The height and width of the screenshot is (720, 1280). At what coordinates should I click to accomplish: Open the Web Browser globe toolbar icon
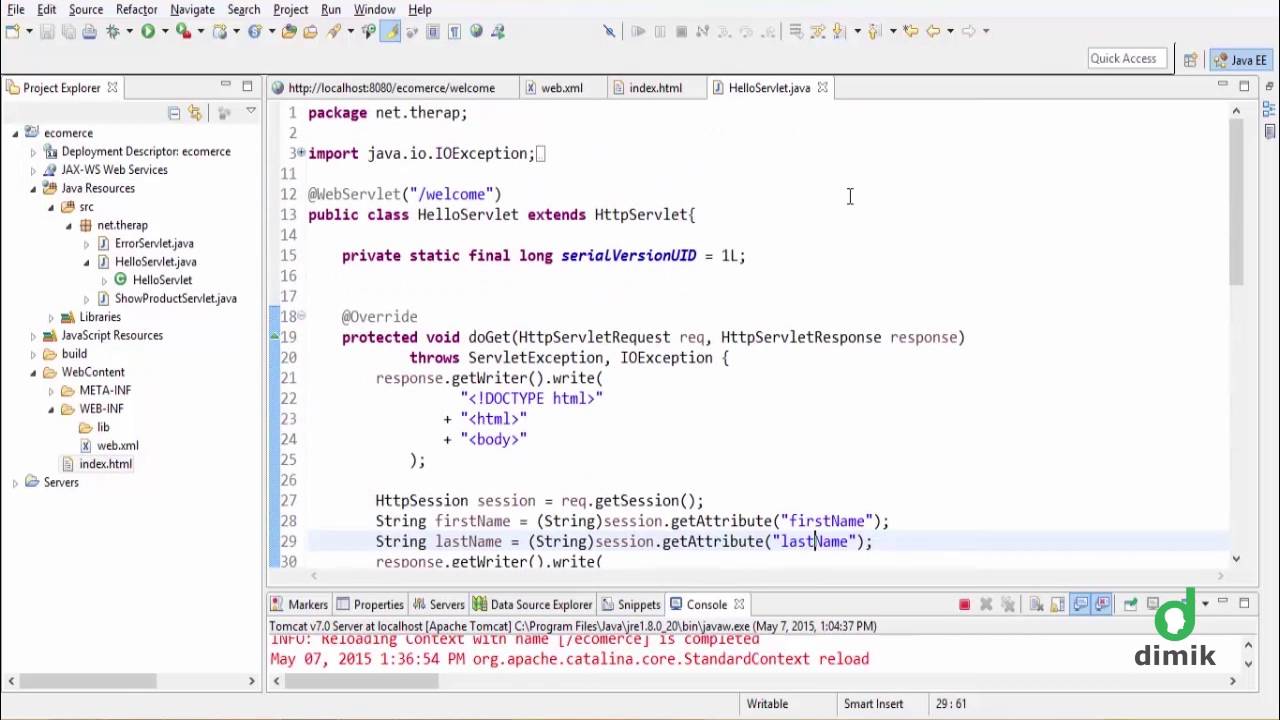tap(476, 31)
